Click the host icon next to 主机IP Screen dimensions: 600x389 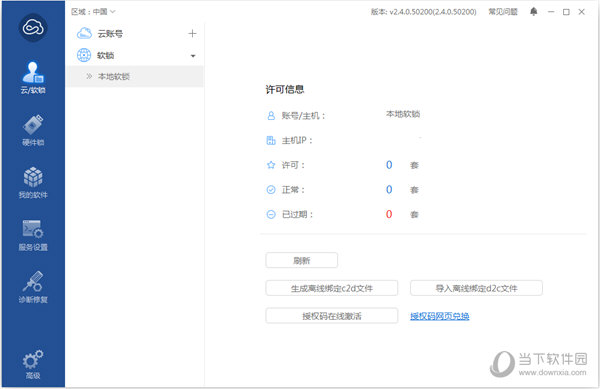(x=271, y=140)
